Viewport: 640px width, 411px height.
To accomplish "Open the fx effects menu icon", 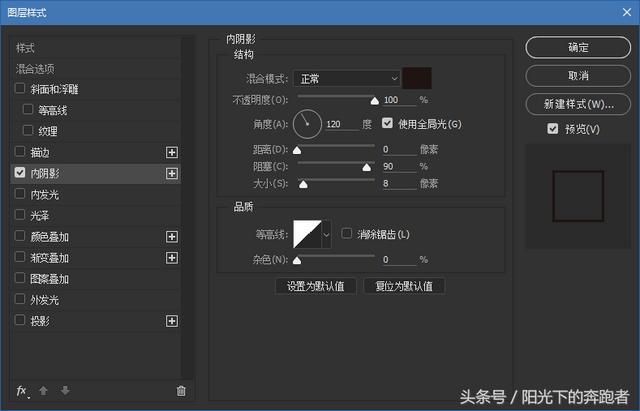I will pos(22,391).
